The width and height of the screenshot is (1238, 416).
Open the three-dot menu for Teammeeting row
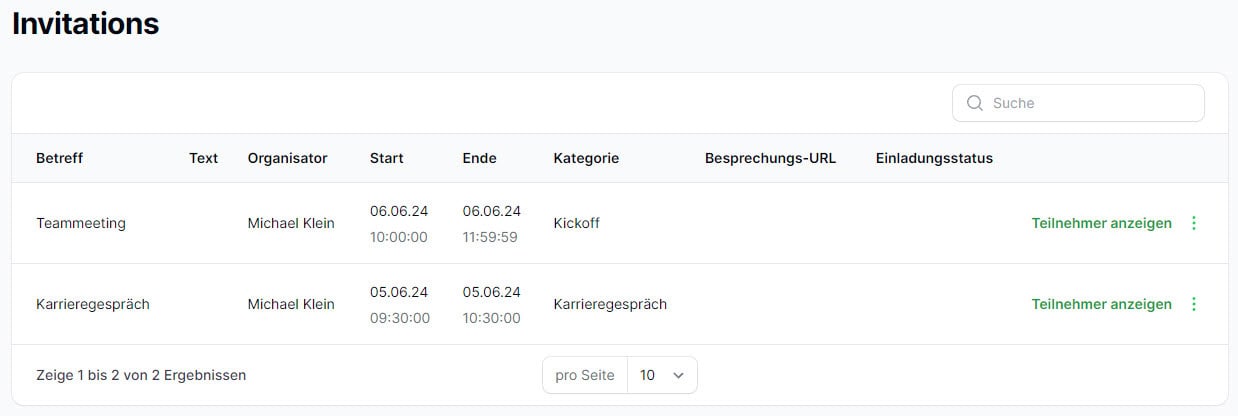click(1193, 223)
